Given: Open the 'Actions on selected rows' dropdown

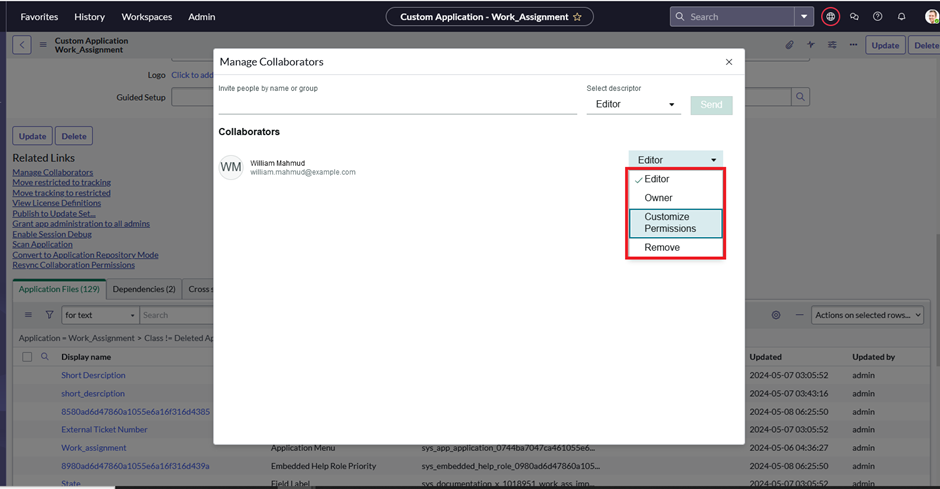Looking at the screenshot, I should pos(867,315).
